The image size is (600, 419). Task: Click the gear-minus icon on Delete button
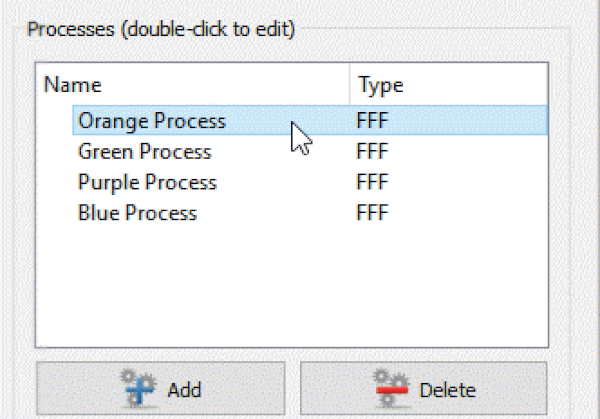[391, 388]
